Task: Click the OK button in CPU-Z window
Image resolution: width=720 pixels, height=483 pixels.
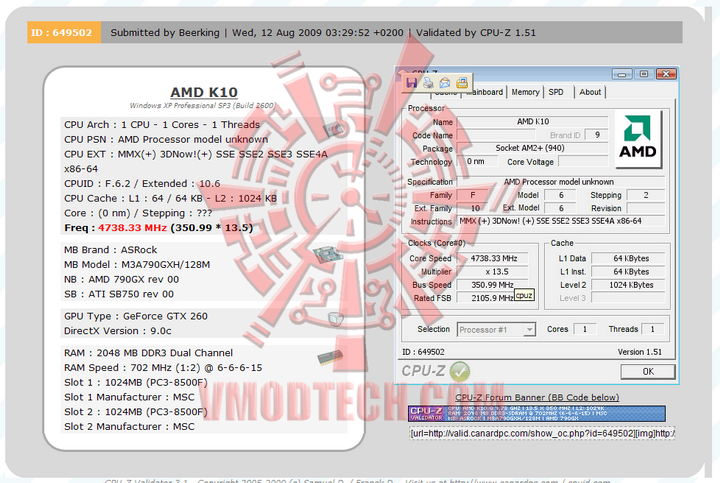Action: point(648,371)
